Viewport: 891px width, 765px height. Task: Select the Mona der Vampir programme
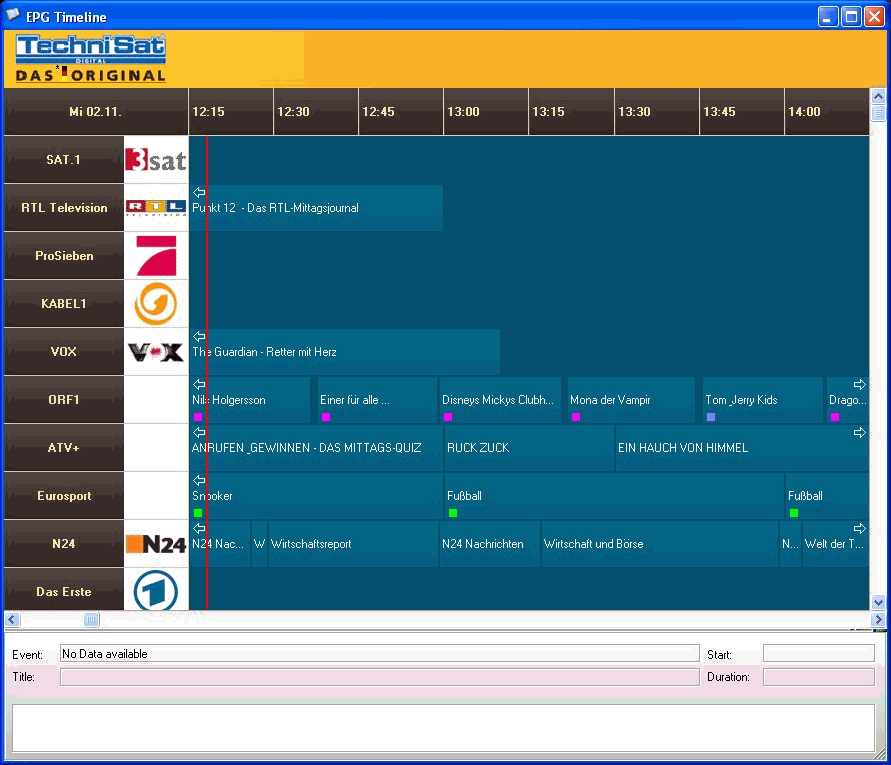tap(631, 400)
